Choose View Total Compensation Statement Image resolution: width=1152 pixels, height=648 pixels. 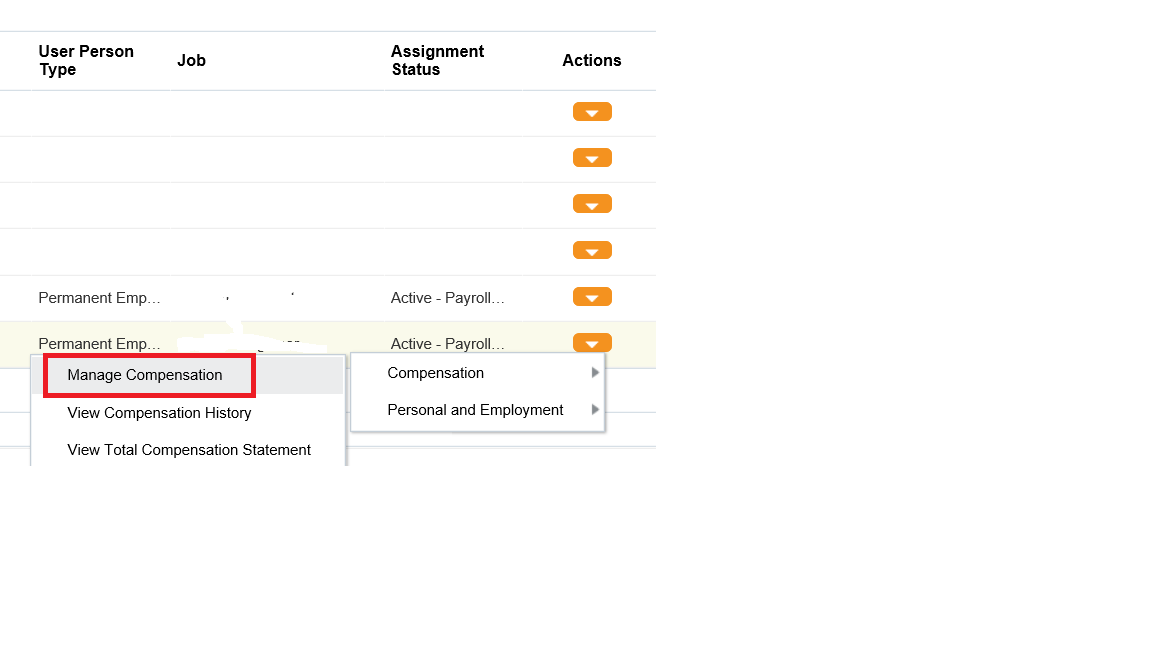(188, 449)
